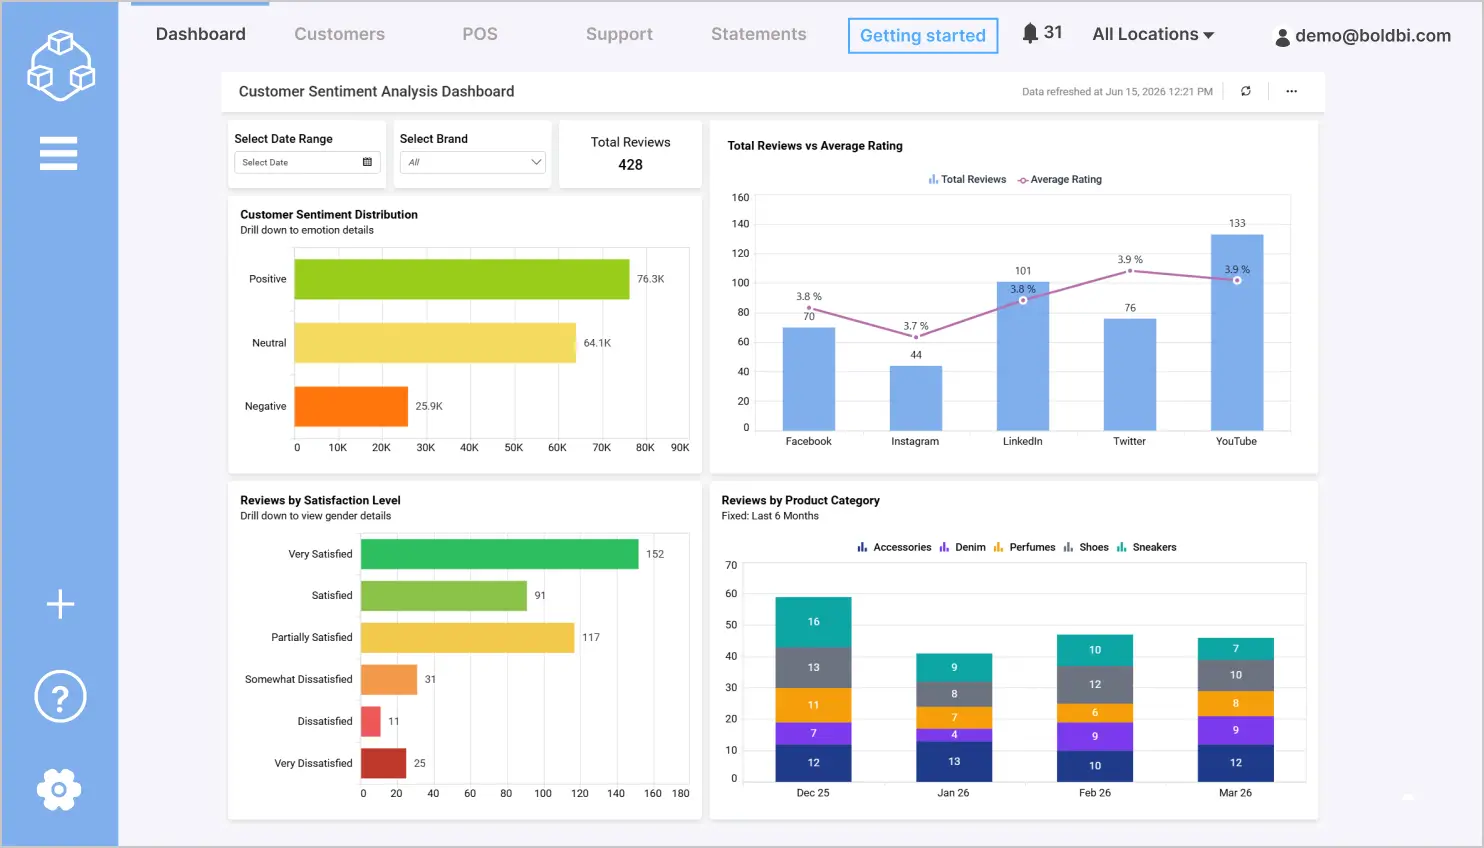1484x848 pixels.
Task: Select the Negative sentiment bar
Action: 351,406
